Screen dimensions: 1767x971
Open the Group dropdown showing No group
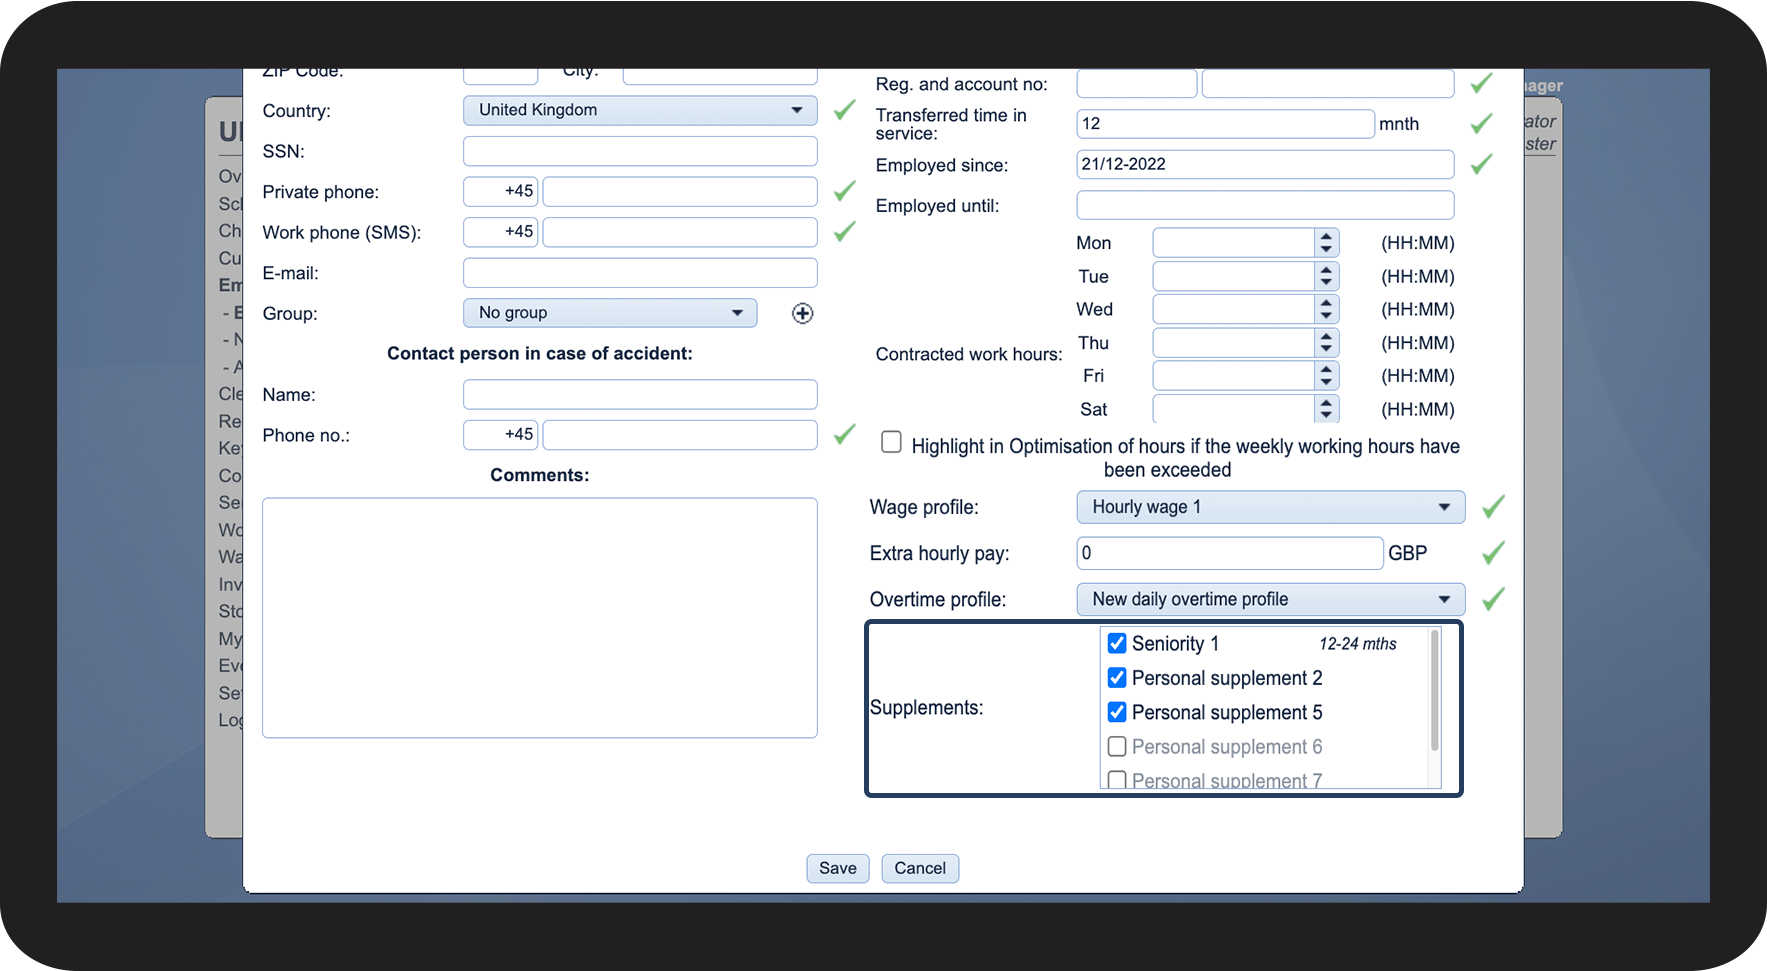pyautogui.click(x=610, y=313)
